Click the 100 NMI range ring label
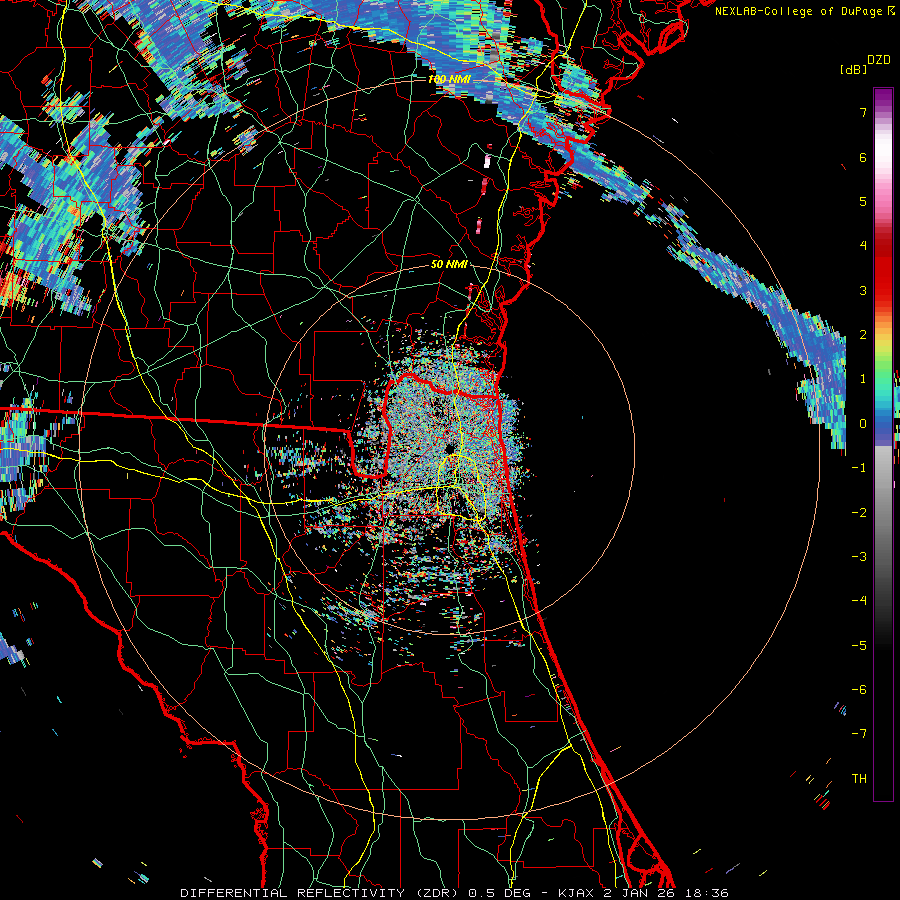900x900 pixels. coord(449,79)
